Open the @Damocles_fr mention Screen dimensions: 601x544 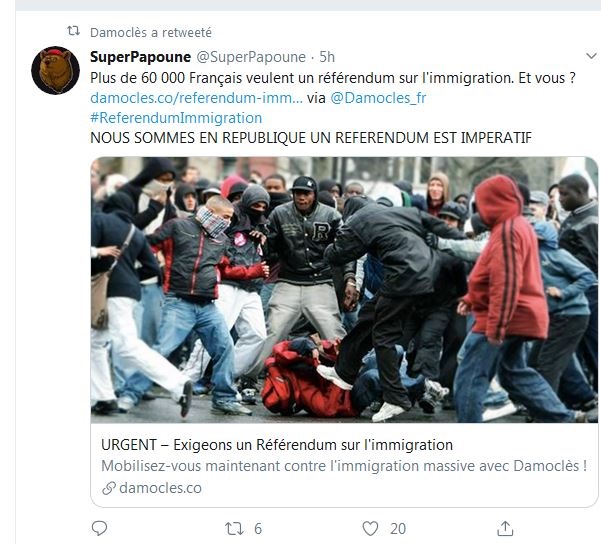pyautogui.click(x=378, y=98)
